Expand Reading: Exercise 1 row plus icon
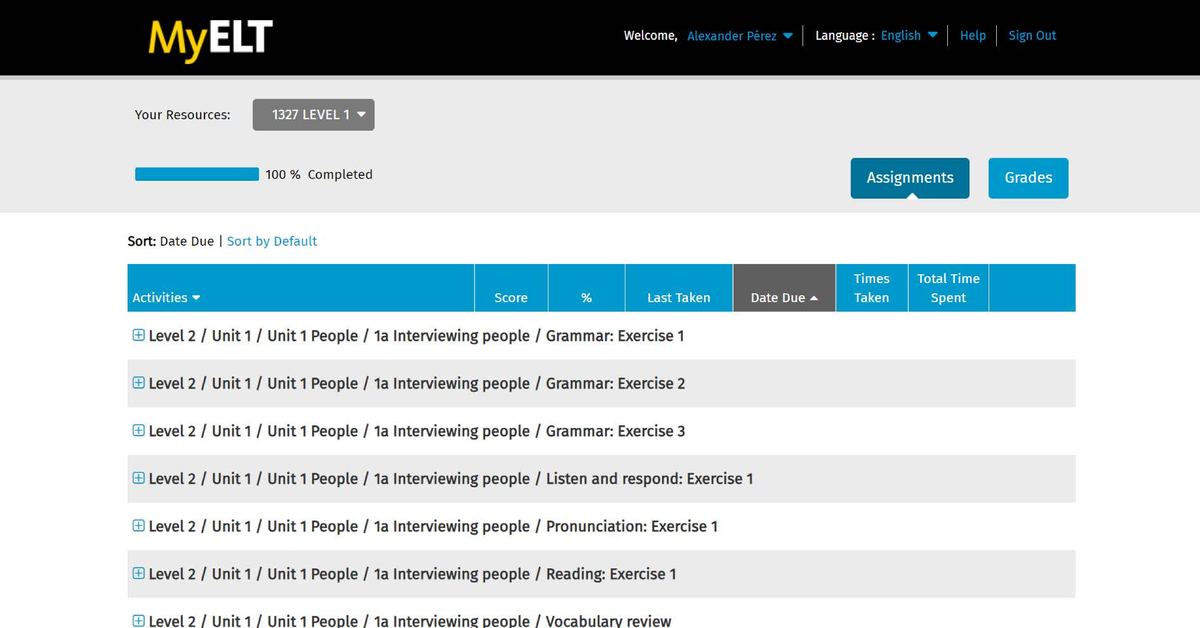The height and width of the screenshot is (628, 1200). pyautogui.click(x=139, y=574)
